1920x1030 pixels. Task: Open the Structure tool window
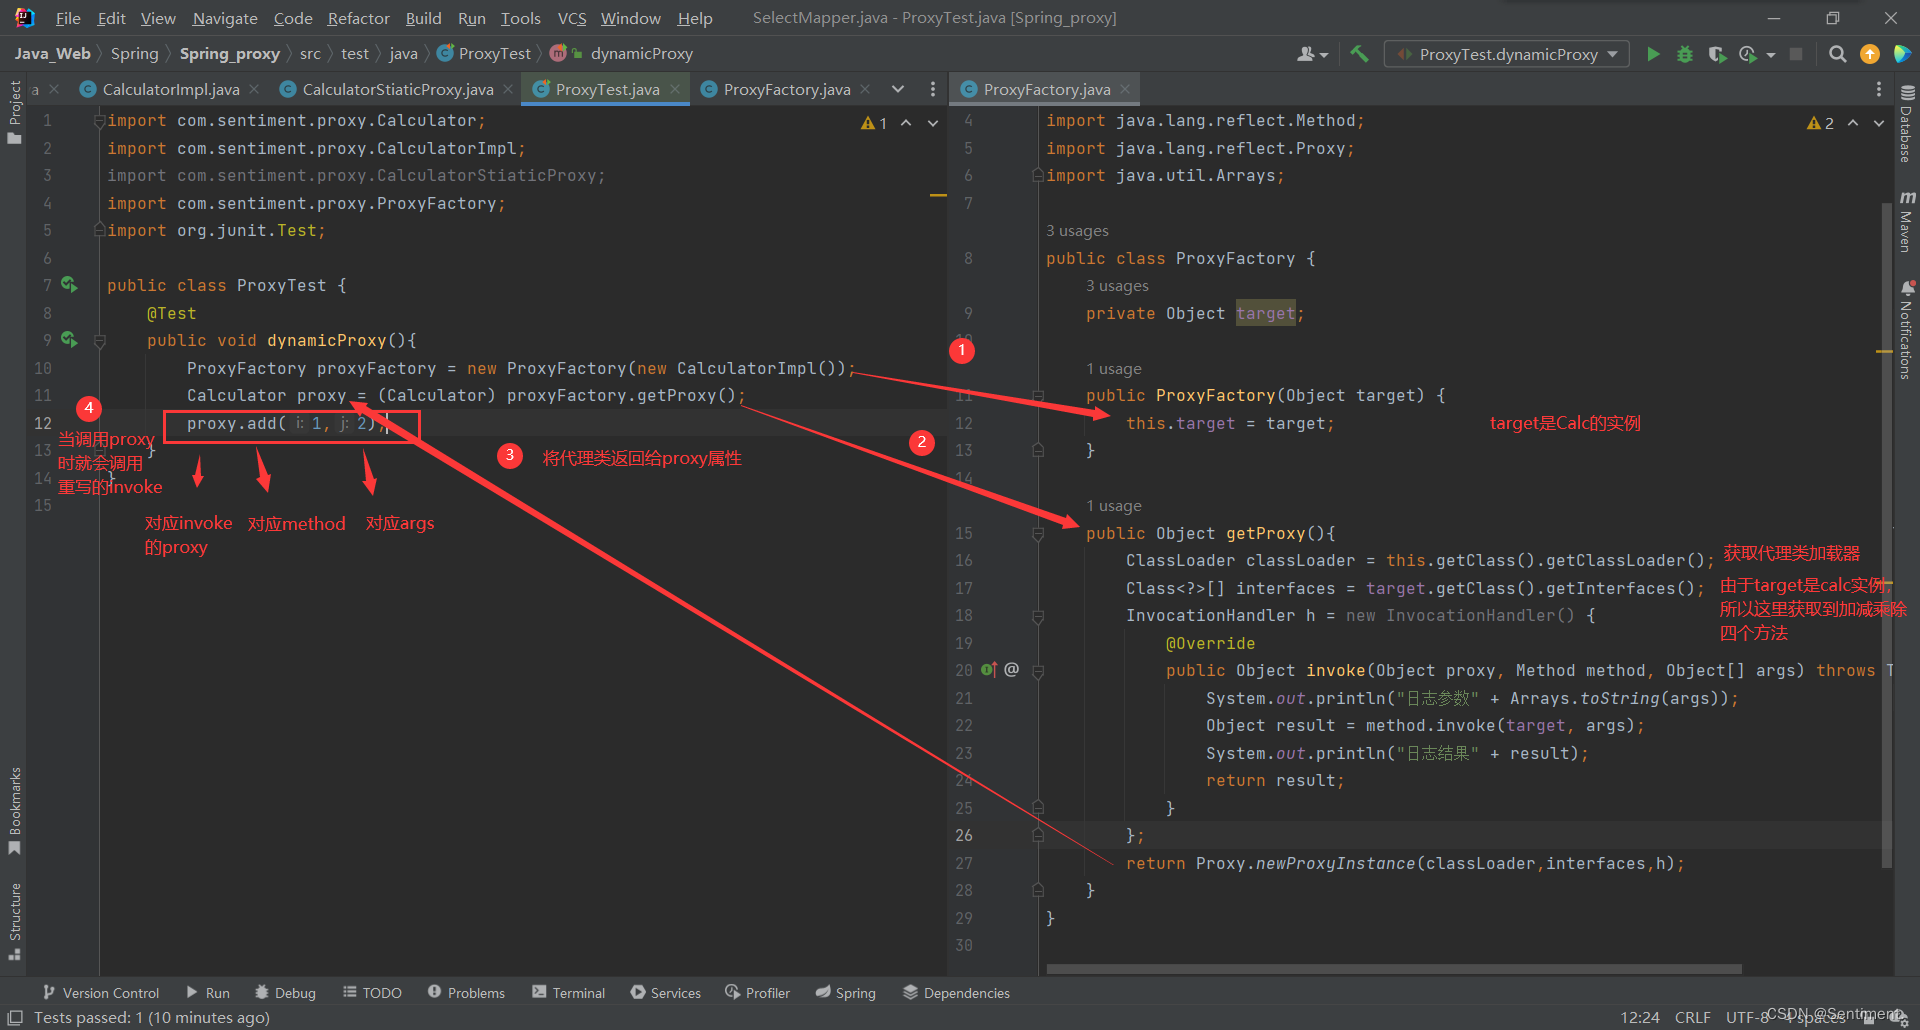pyautogui.click(x=14, y=920)
